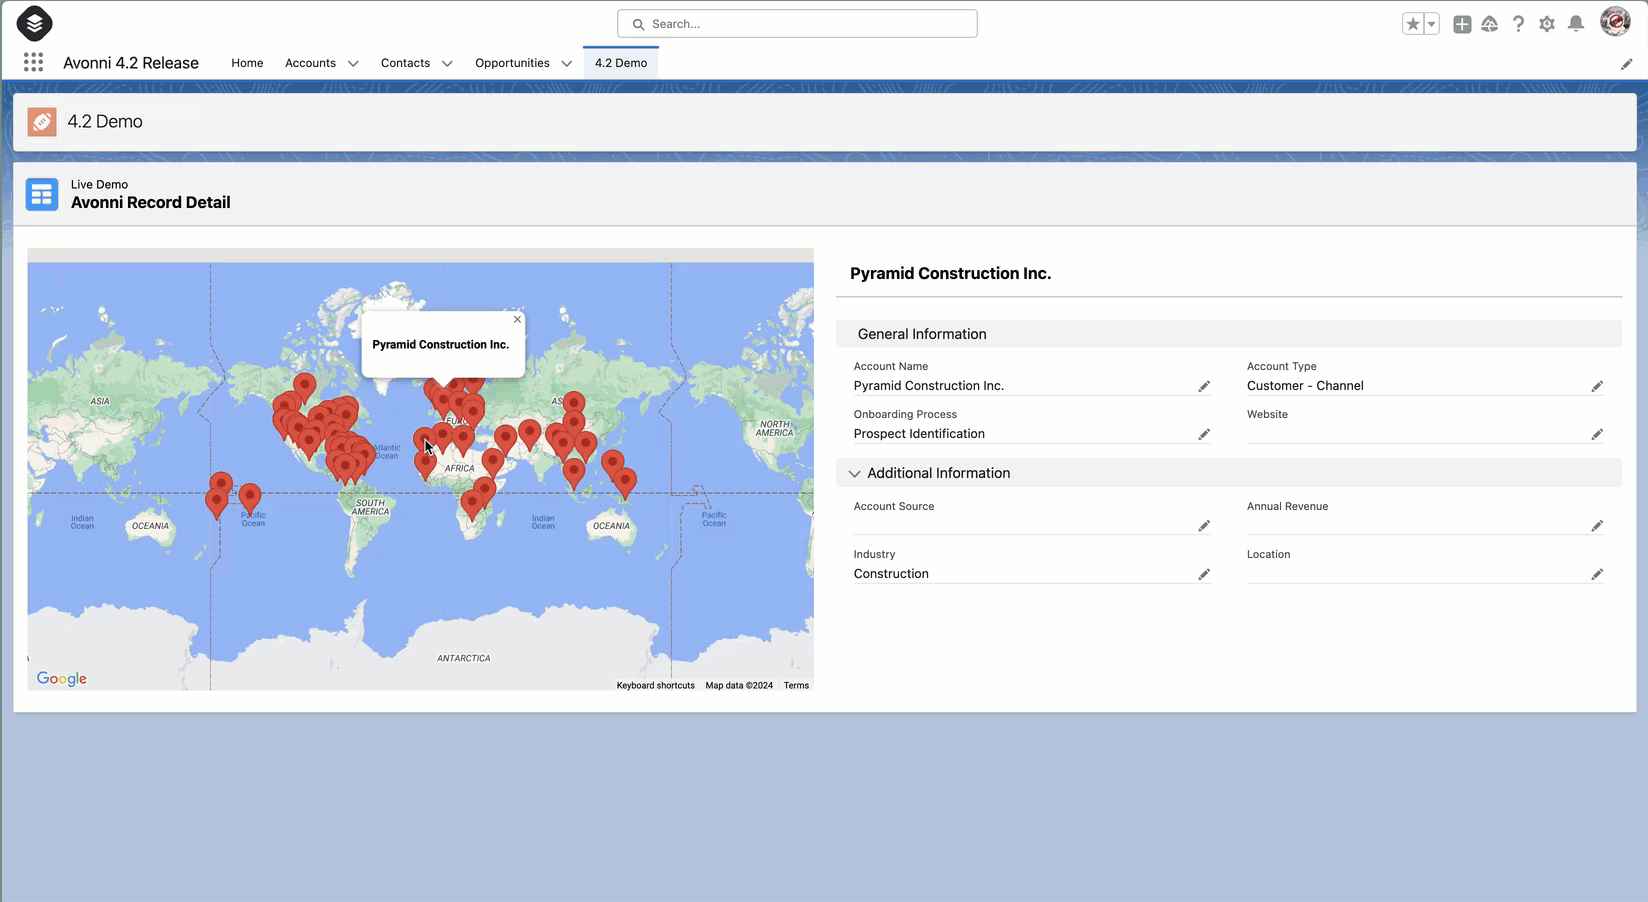The width and height of the screenshot is (1648, 902).
Task: Edit the Account Name field pencil
Action: pyautogui.click(x=1204, y=386)
